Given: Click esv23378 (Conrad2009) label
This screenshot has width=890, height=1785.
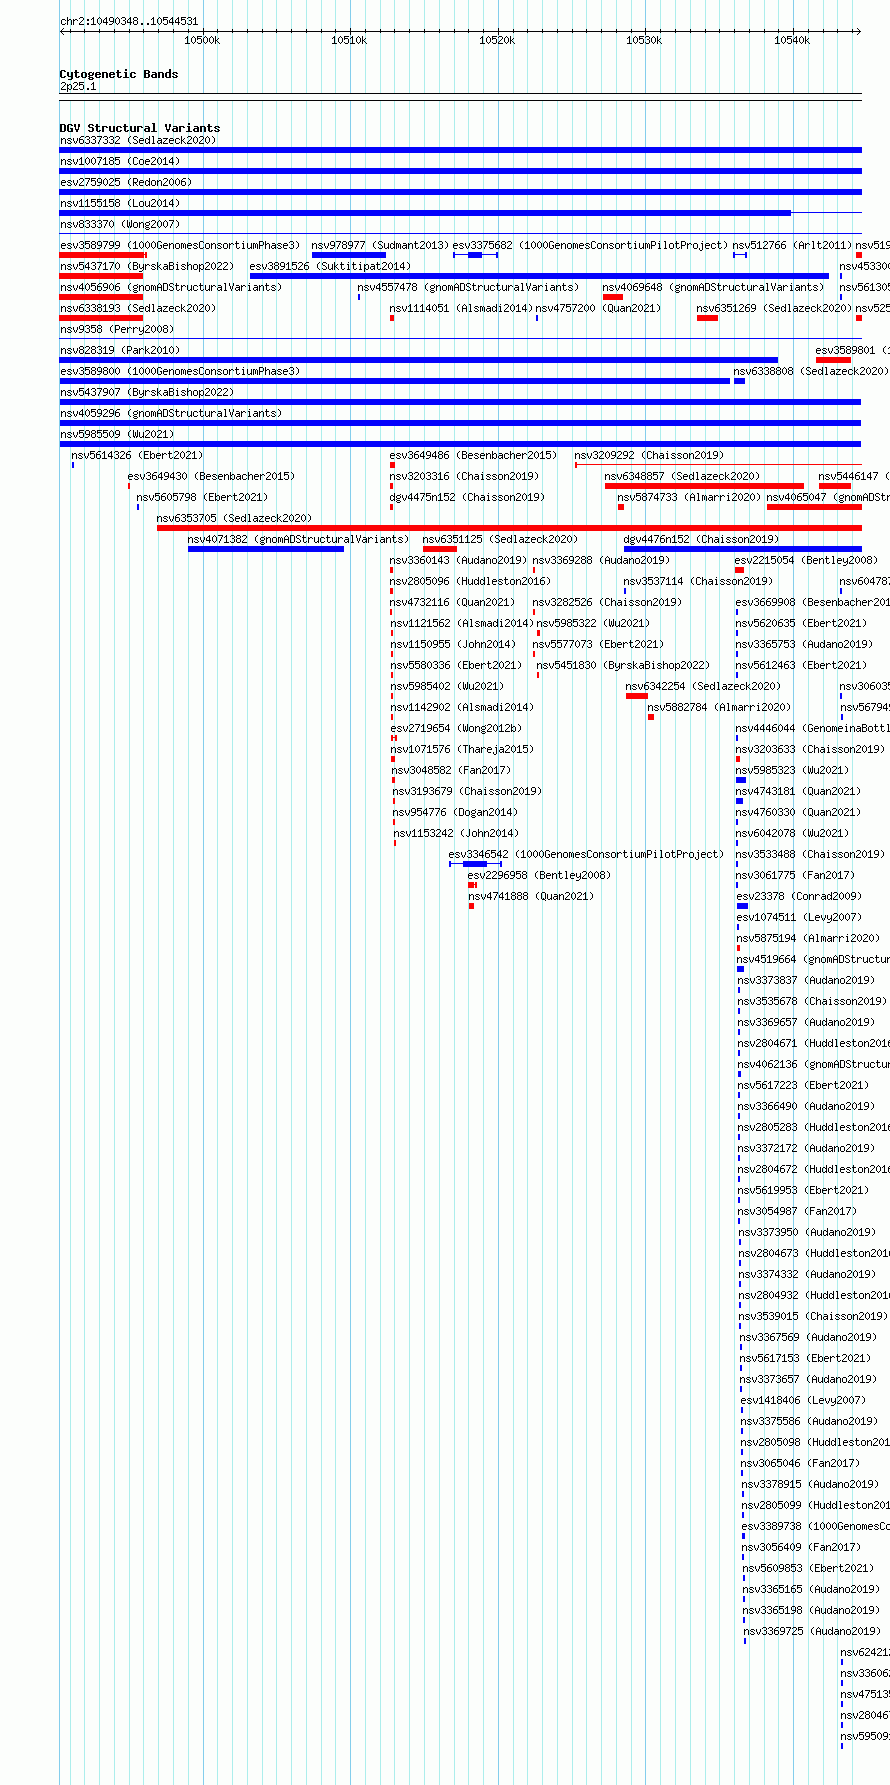Looking at the screenshot, I should (x=798, y=897).
